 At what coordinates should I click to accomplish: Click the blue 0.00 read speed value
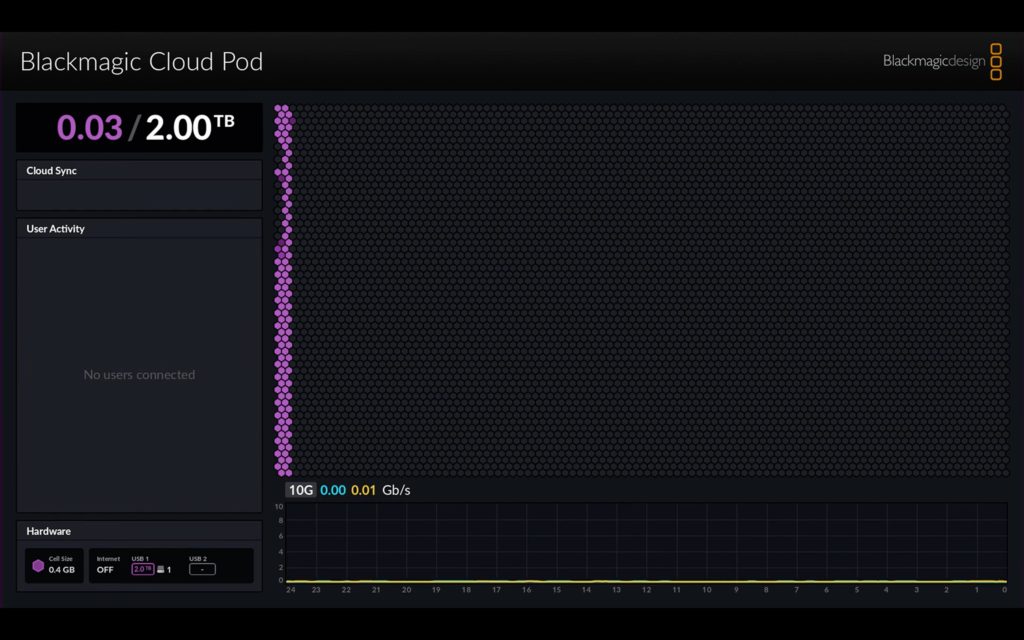point(333,490)
